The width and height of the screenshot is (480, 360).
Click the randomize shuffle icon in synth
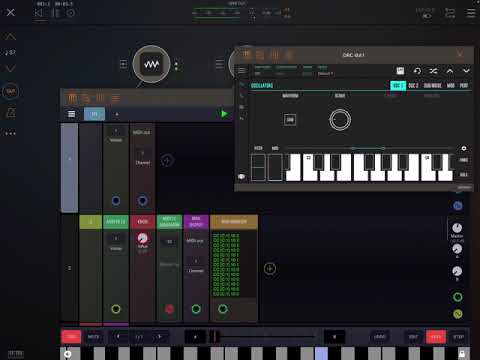pyautogui.click(x=433, y=71)
